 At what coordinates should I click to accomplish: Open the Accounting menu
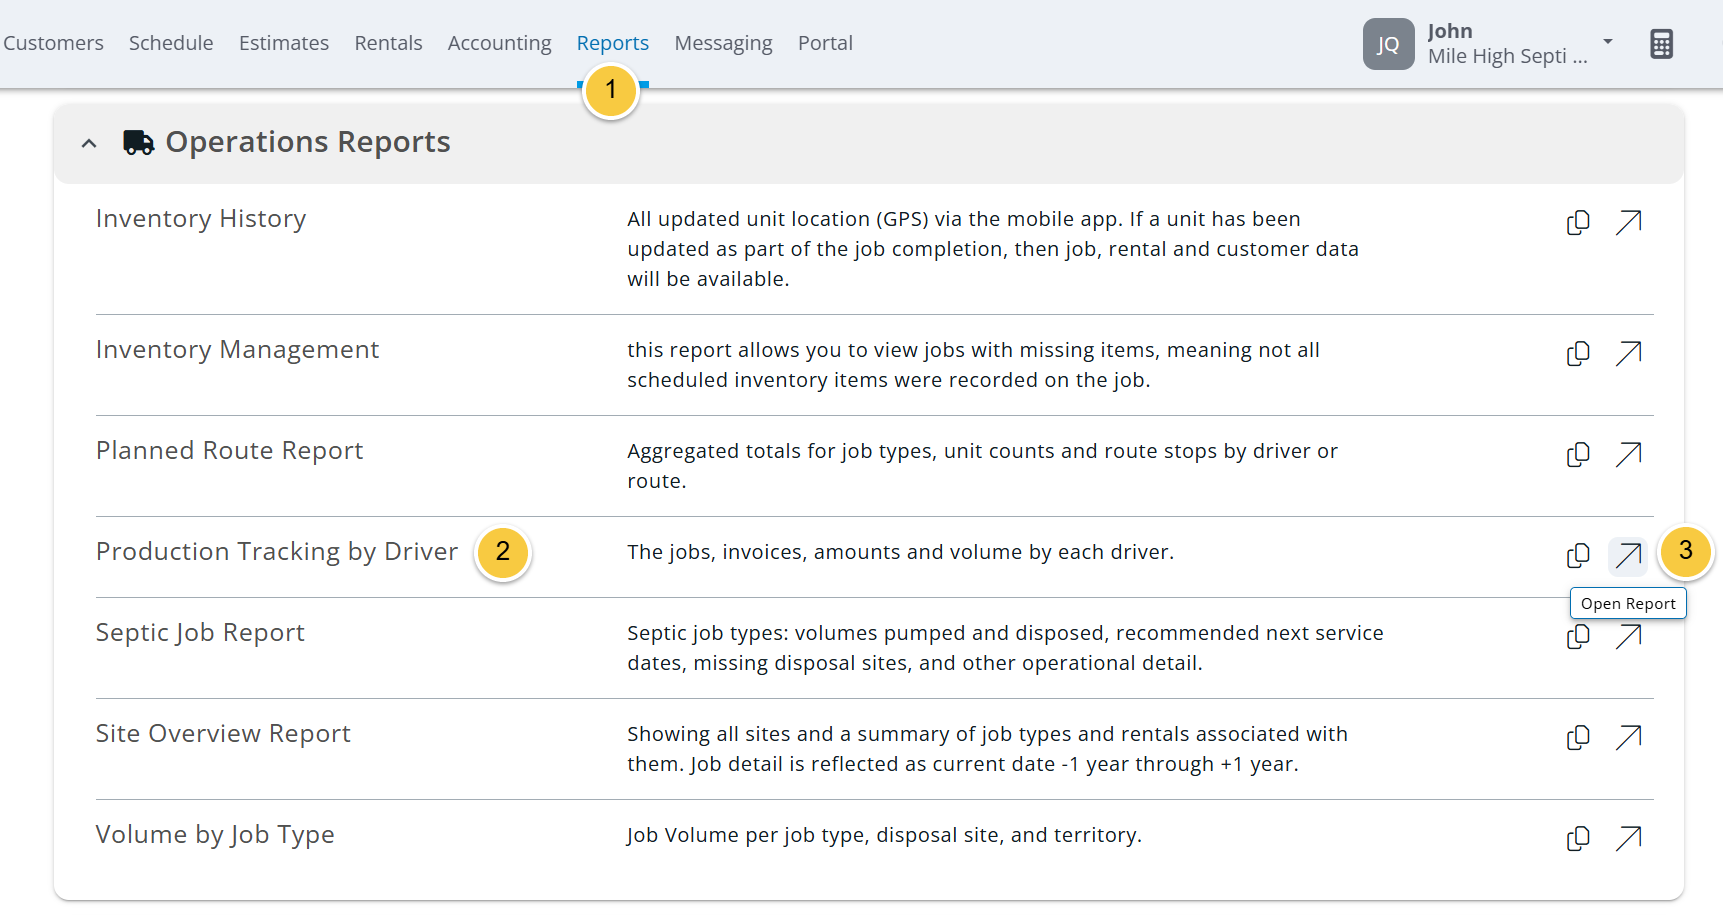point(499,42)
